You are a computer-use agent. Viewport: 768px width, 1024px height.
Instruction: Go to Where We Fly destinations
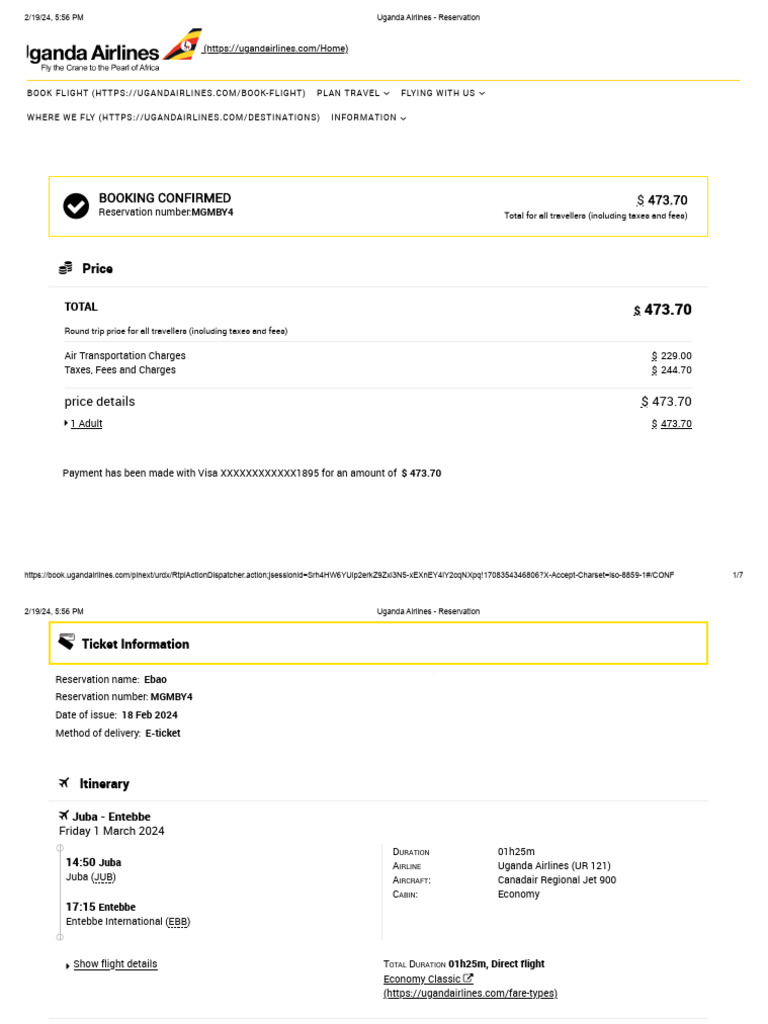pyautogui.click(x=173, y=117)
